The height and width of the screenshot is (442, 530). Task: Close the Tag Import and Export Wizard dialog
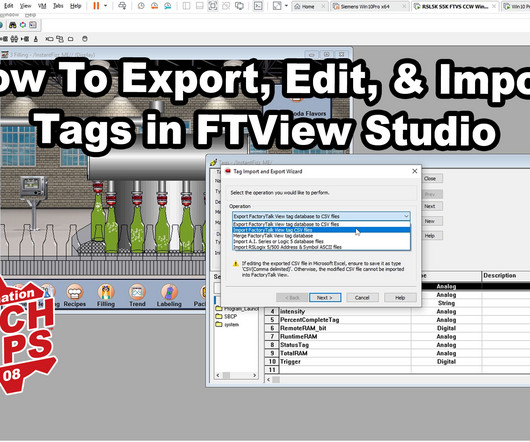point(415,171)
